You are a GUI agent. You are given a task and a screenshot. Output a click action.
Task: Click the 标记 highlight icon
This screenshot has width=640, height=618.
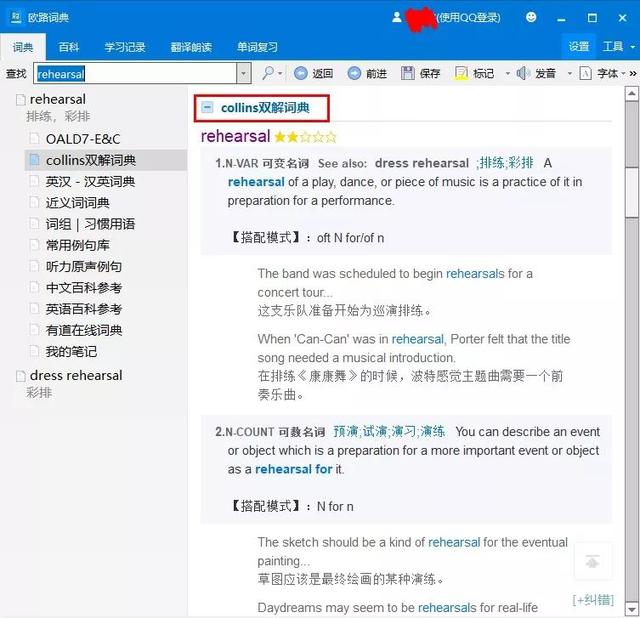(461, 73)
